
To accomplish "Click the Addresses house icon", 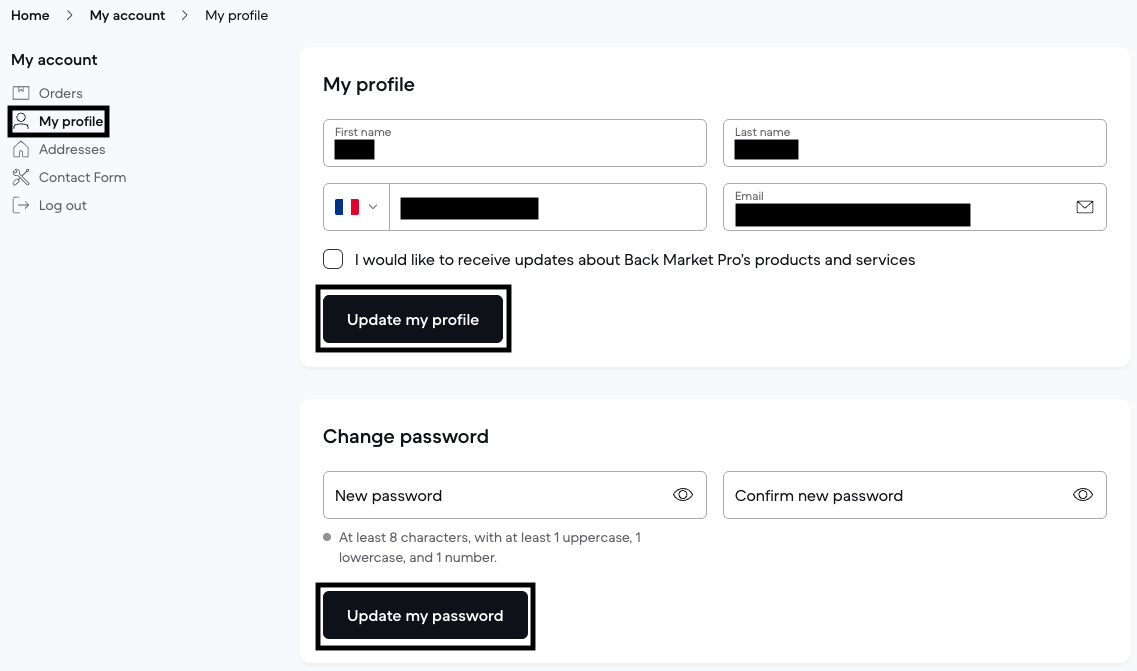I will tap(21, 149).
